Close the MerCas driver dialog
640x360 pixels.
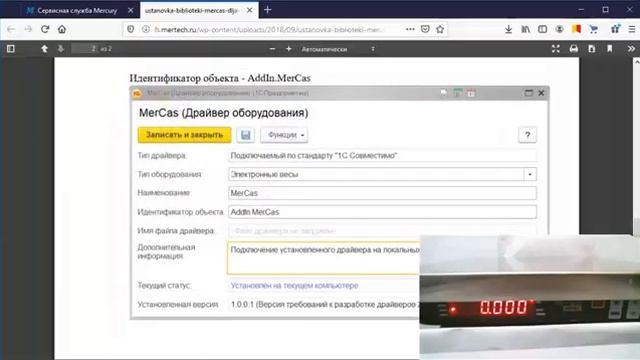pyautogui.click(x=541, y=93)
